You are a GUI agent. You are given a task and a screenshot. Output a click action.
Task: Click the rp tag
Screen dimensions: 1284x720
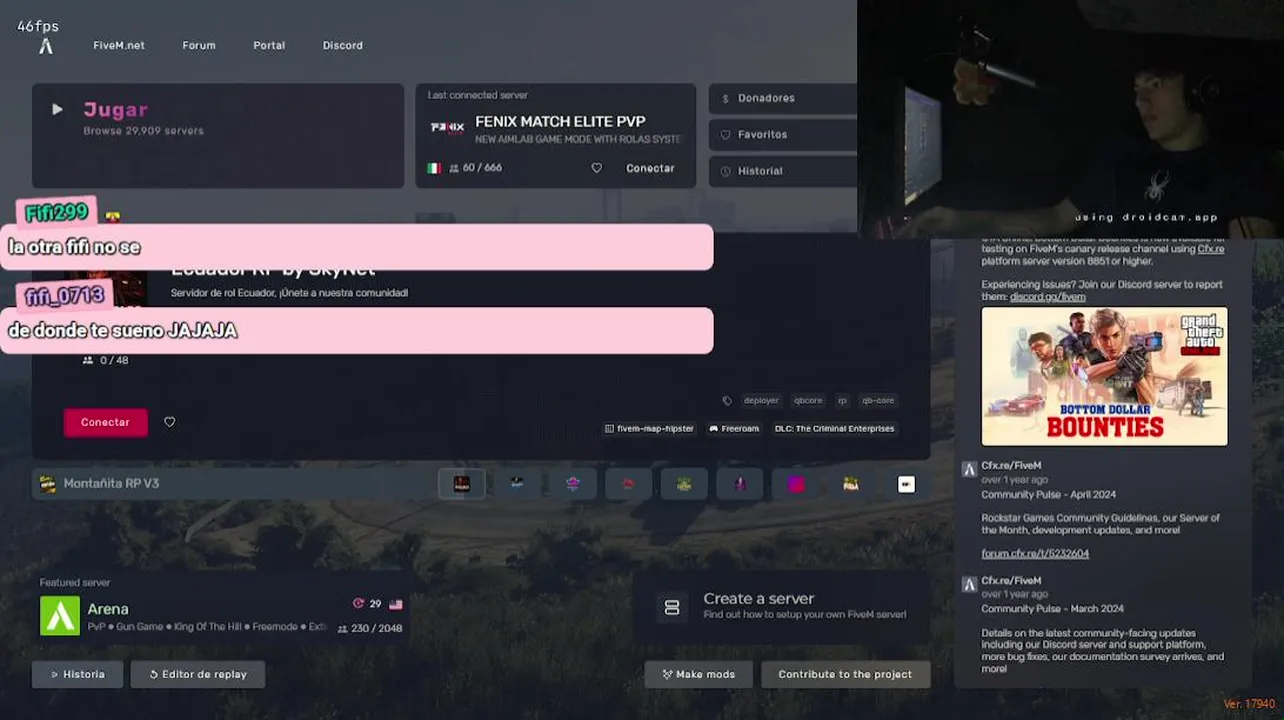click(842, 400)
